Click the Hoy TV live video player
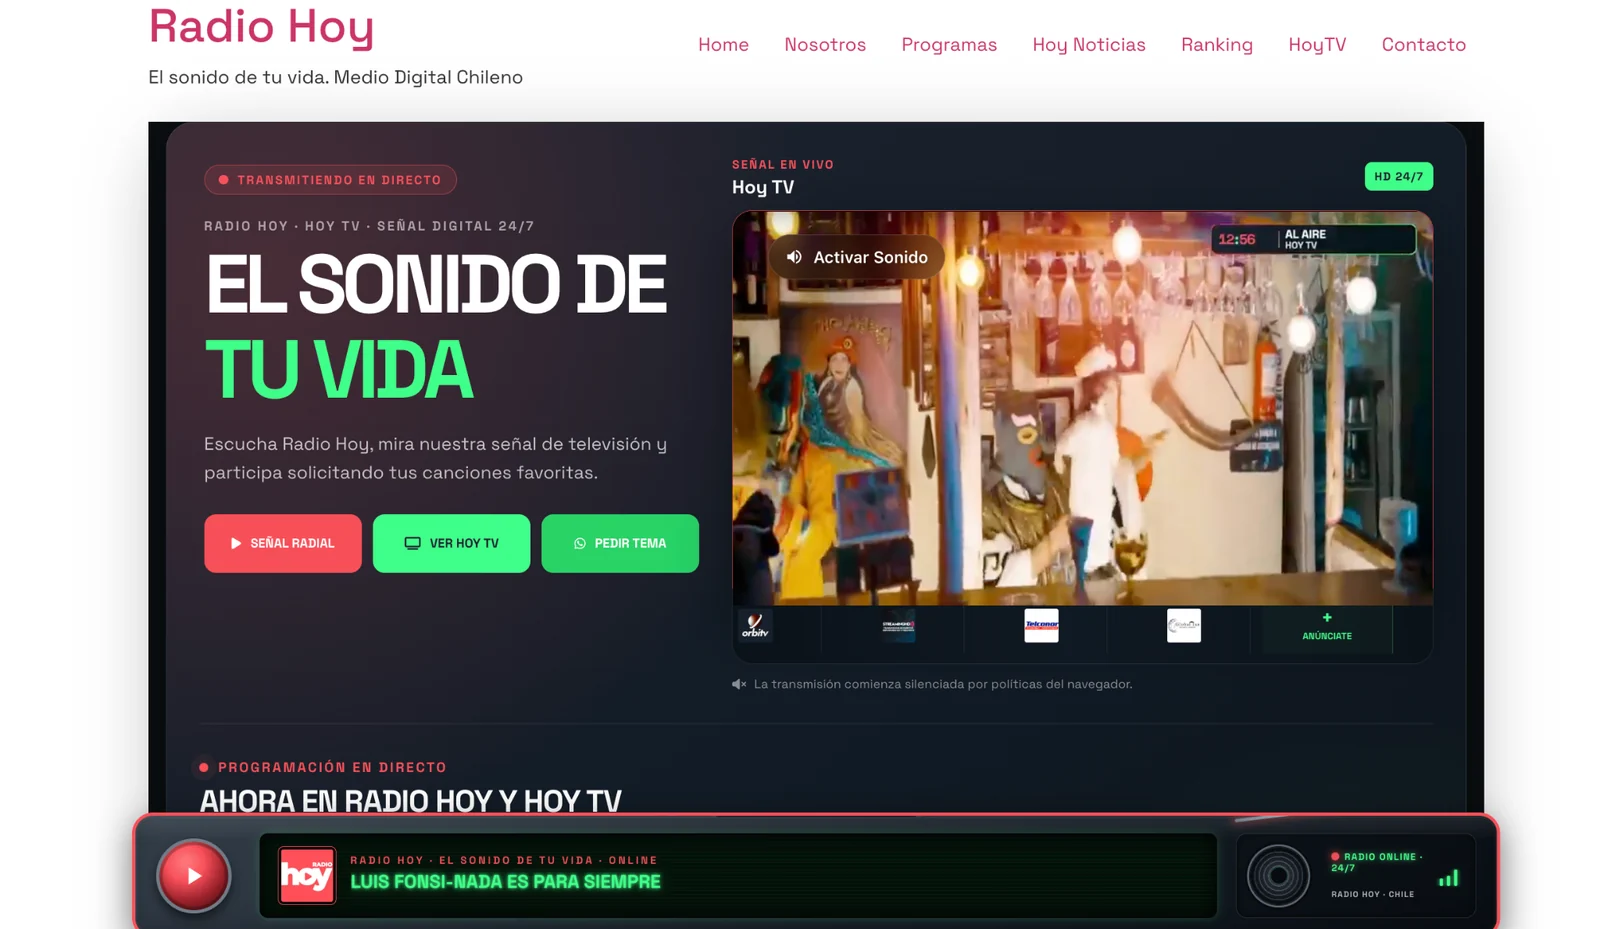 (x=1082, y=407)
